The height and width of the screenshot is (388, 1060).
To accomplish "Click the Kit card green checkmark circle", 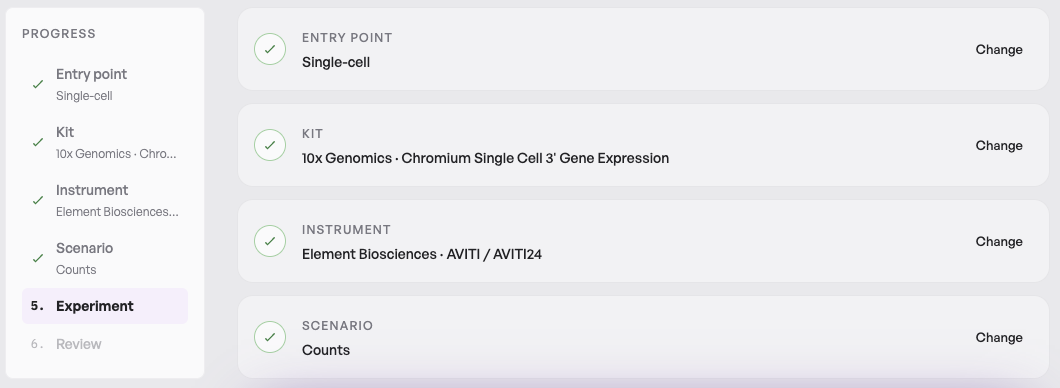I will pos(270,145).
